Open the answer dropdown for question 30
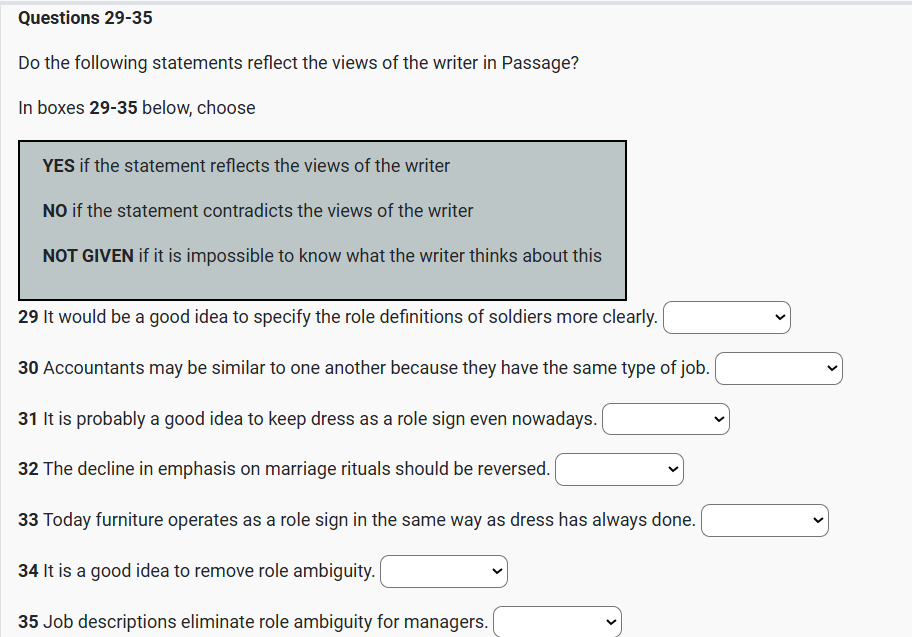 click(779, 369)
